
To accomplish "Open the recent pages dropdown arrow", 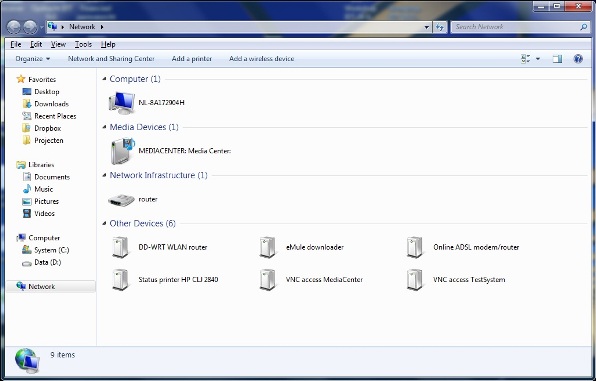I will [41, 27].
